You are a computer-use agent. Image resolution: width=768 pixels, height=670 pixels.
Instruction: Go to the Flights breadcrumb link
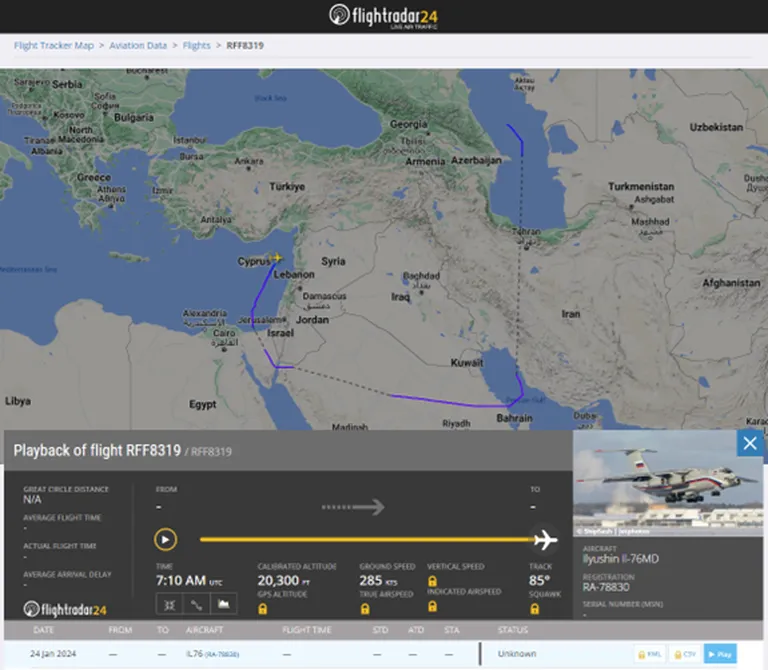(196, 46)
